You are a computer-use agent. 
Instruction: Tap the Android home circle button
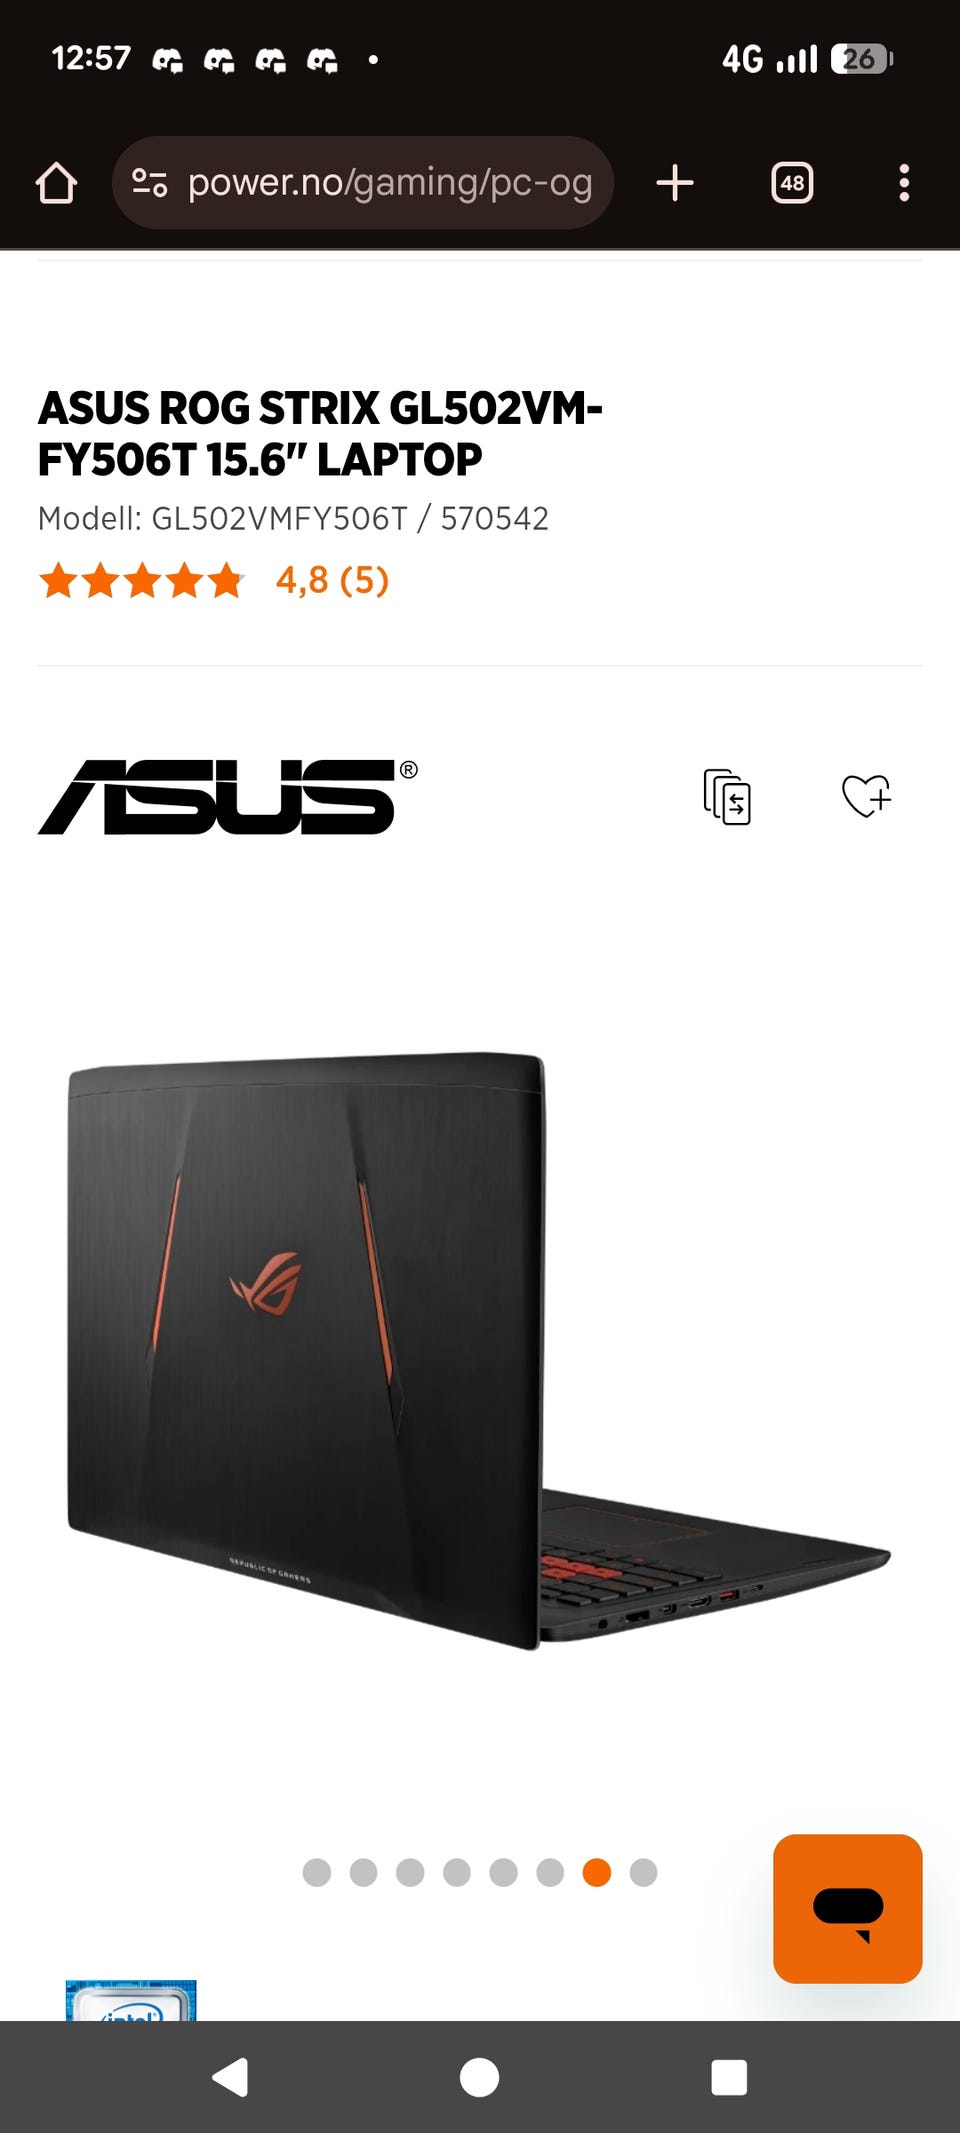[479, 2077]
